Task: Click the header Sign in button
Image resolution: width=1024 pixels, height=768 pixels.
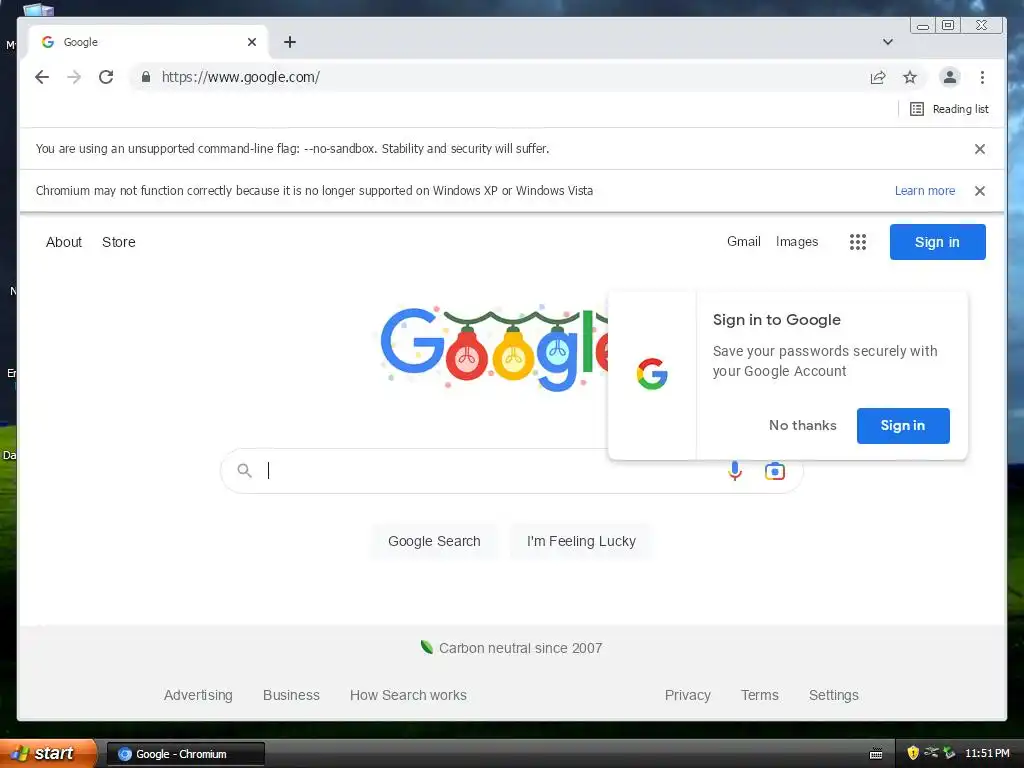Action: pos(937,242)
